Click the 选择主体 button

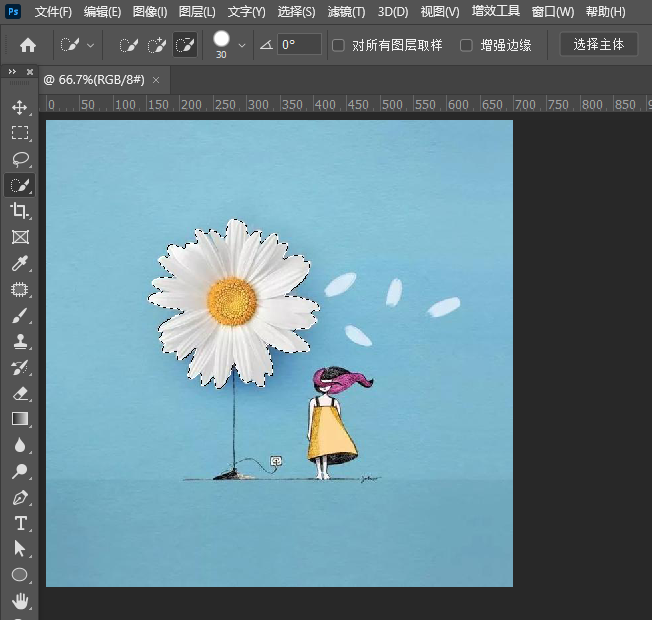[598, 45]
